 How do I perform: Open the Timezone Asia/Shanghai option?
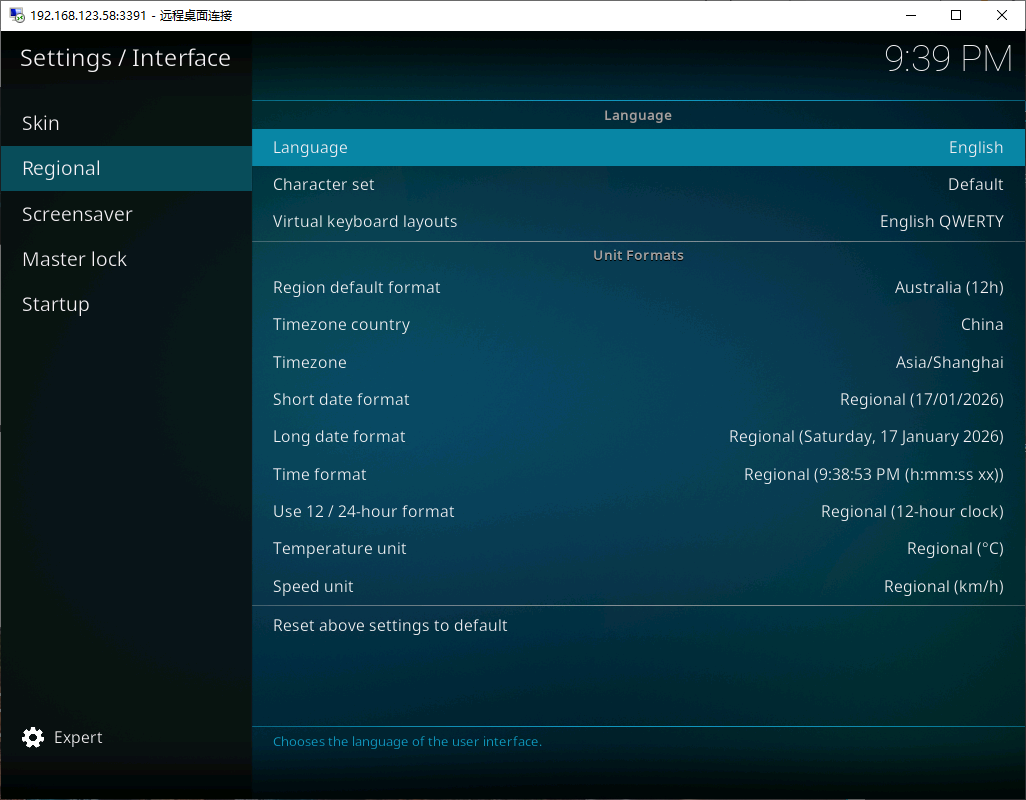pyautogui.click(x=638, y=362)
